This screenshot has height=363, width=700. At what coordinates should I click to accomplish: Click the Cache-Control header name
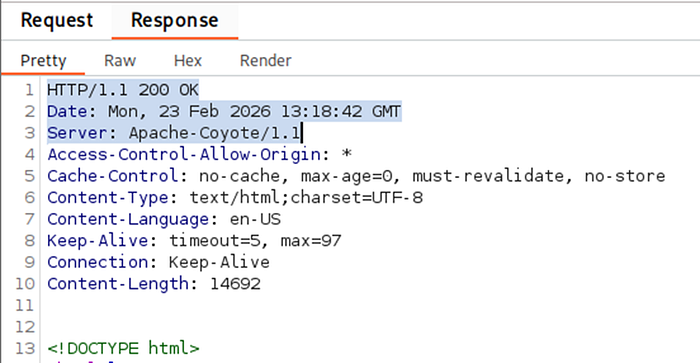pyautogui.click(x=113, y=176)
